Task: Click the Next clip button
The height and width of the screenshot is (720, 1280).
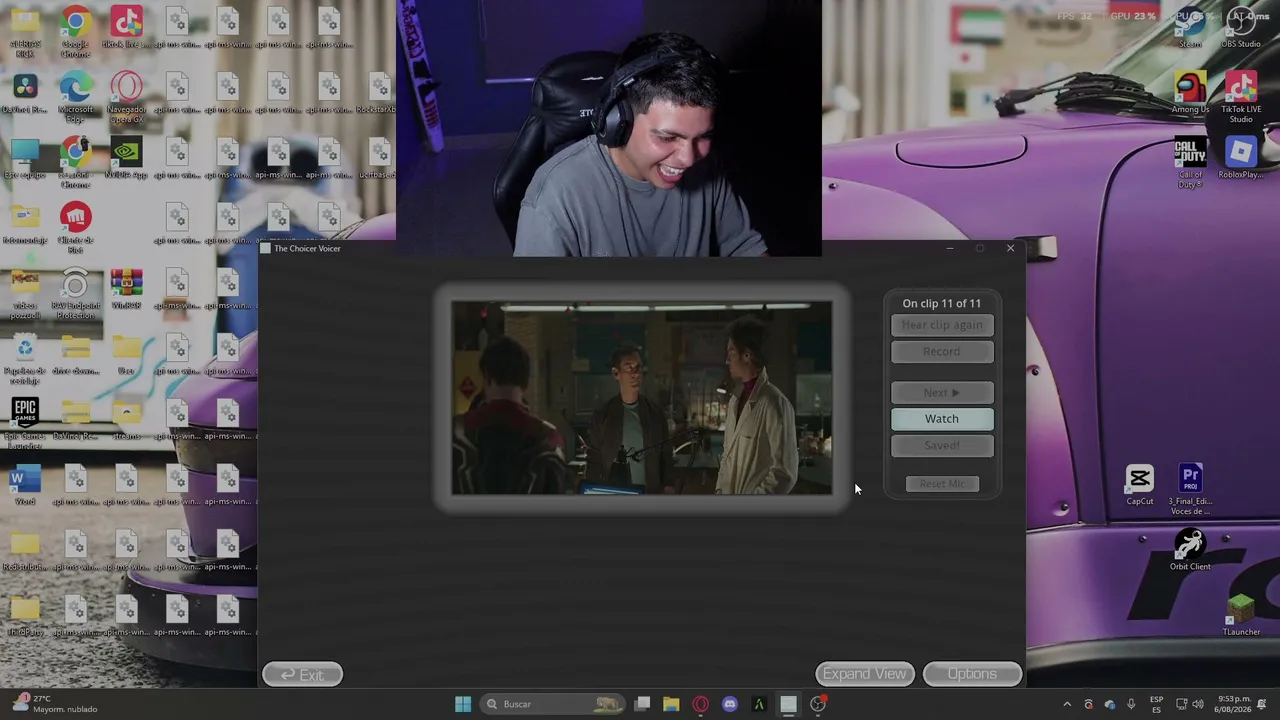Action: pos(942,393)
